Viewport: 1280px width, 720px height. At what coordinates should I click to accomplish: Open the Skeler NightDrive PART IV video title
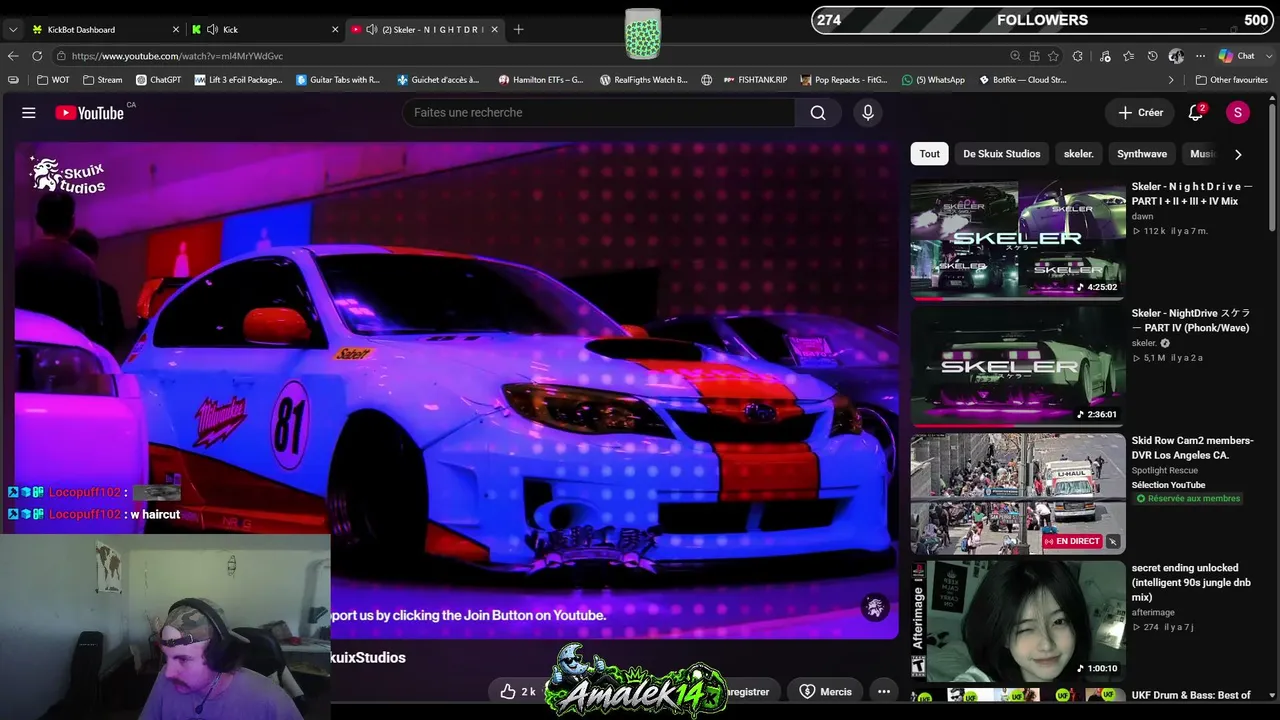click(x=1190, y=321)
